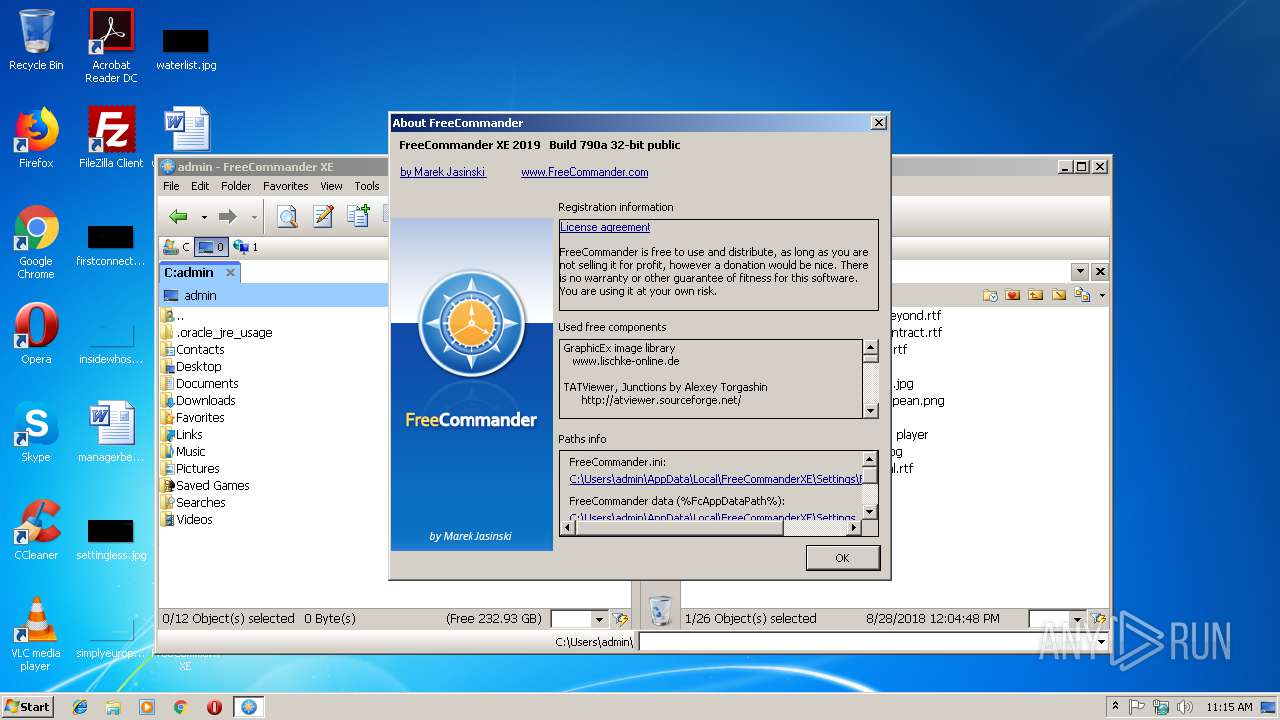1280x720 pixels.
Task: Open the by Marek Jasinski link
Action: 443,172
